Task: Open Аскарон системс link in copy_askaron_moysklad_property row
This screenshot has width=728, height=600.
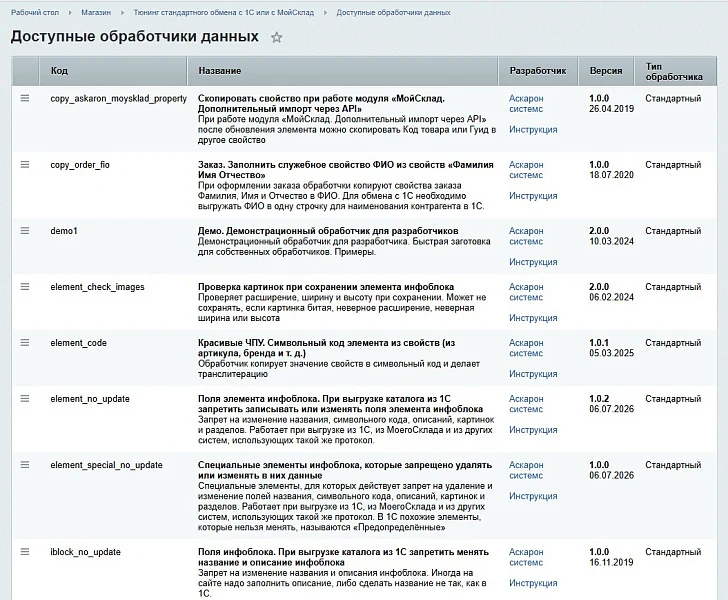Action: coord(526,104)
